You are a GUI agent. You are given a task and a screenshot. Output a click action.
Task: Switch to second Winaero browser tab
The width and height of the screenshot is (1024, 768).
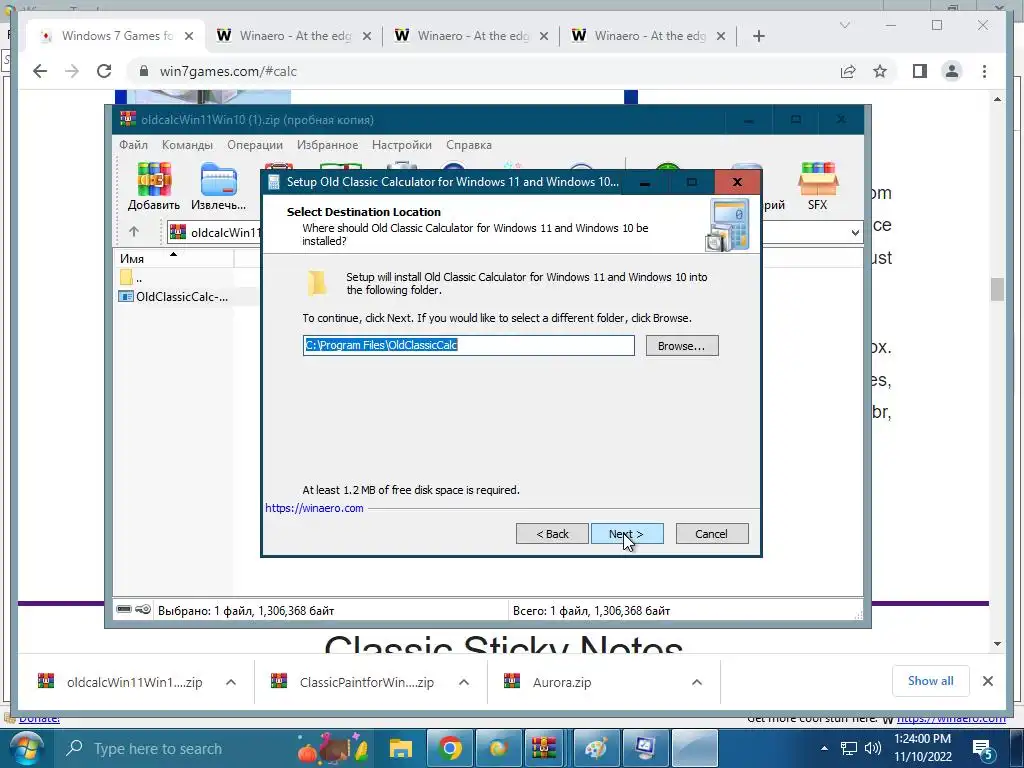pyautogui.click(x=470, y=36)
